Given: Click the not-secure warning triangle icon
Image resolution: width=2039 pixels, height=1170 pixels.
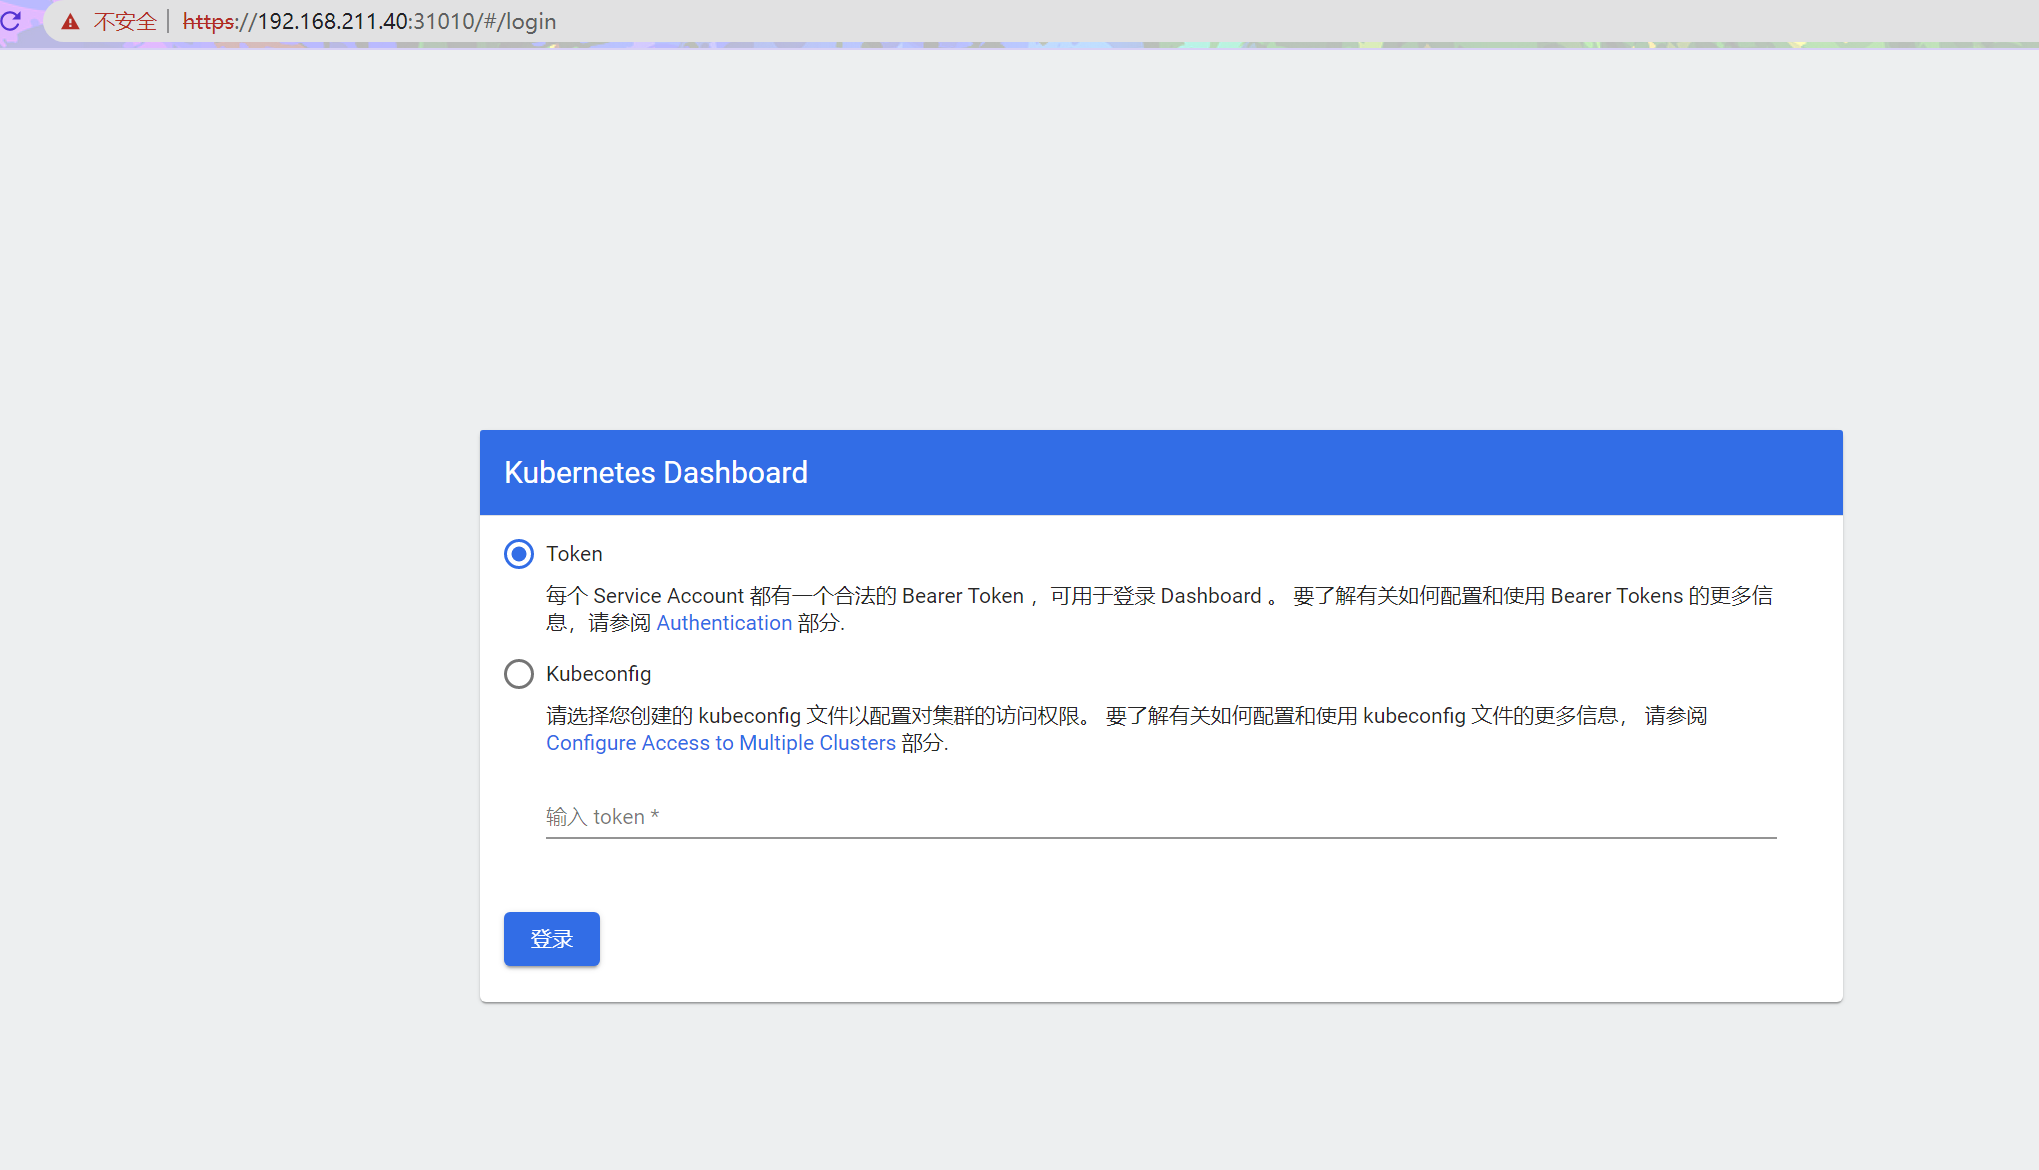Looking at the screenshot, I should coord(70,22).
